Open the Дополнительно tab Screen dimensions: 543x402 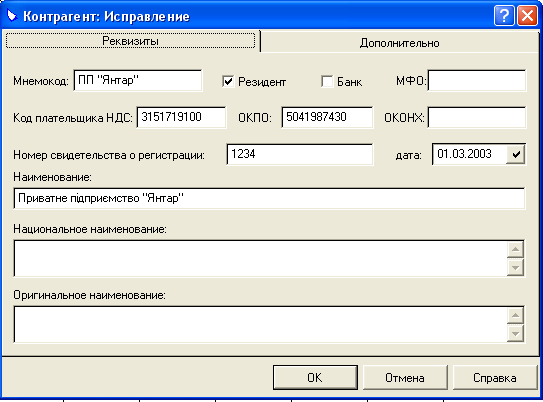click(x=399, y=43)
